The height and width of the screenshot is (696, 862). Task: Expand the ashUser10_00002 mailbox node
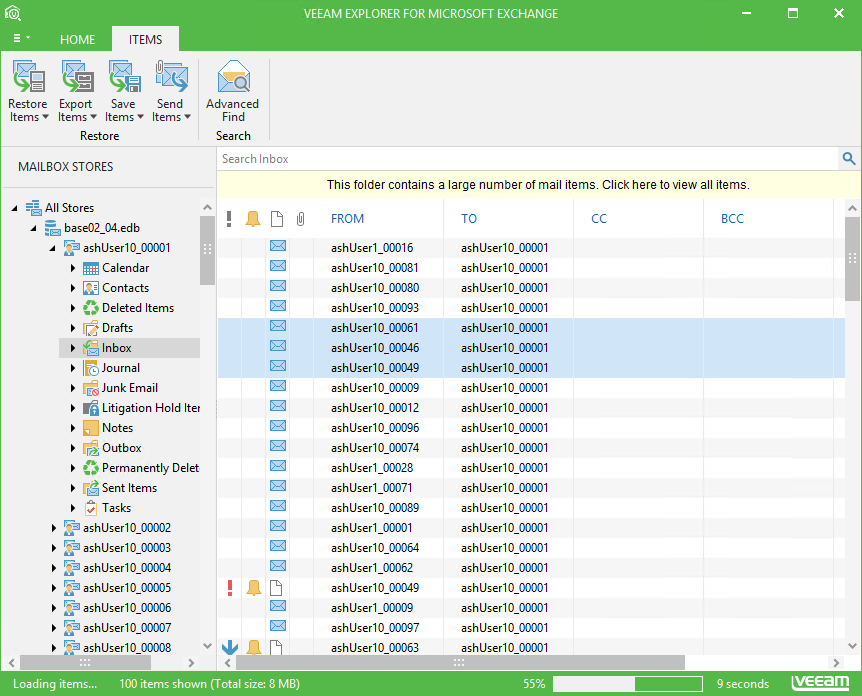point(54,528)
